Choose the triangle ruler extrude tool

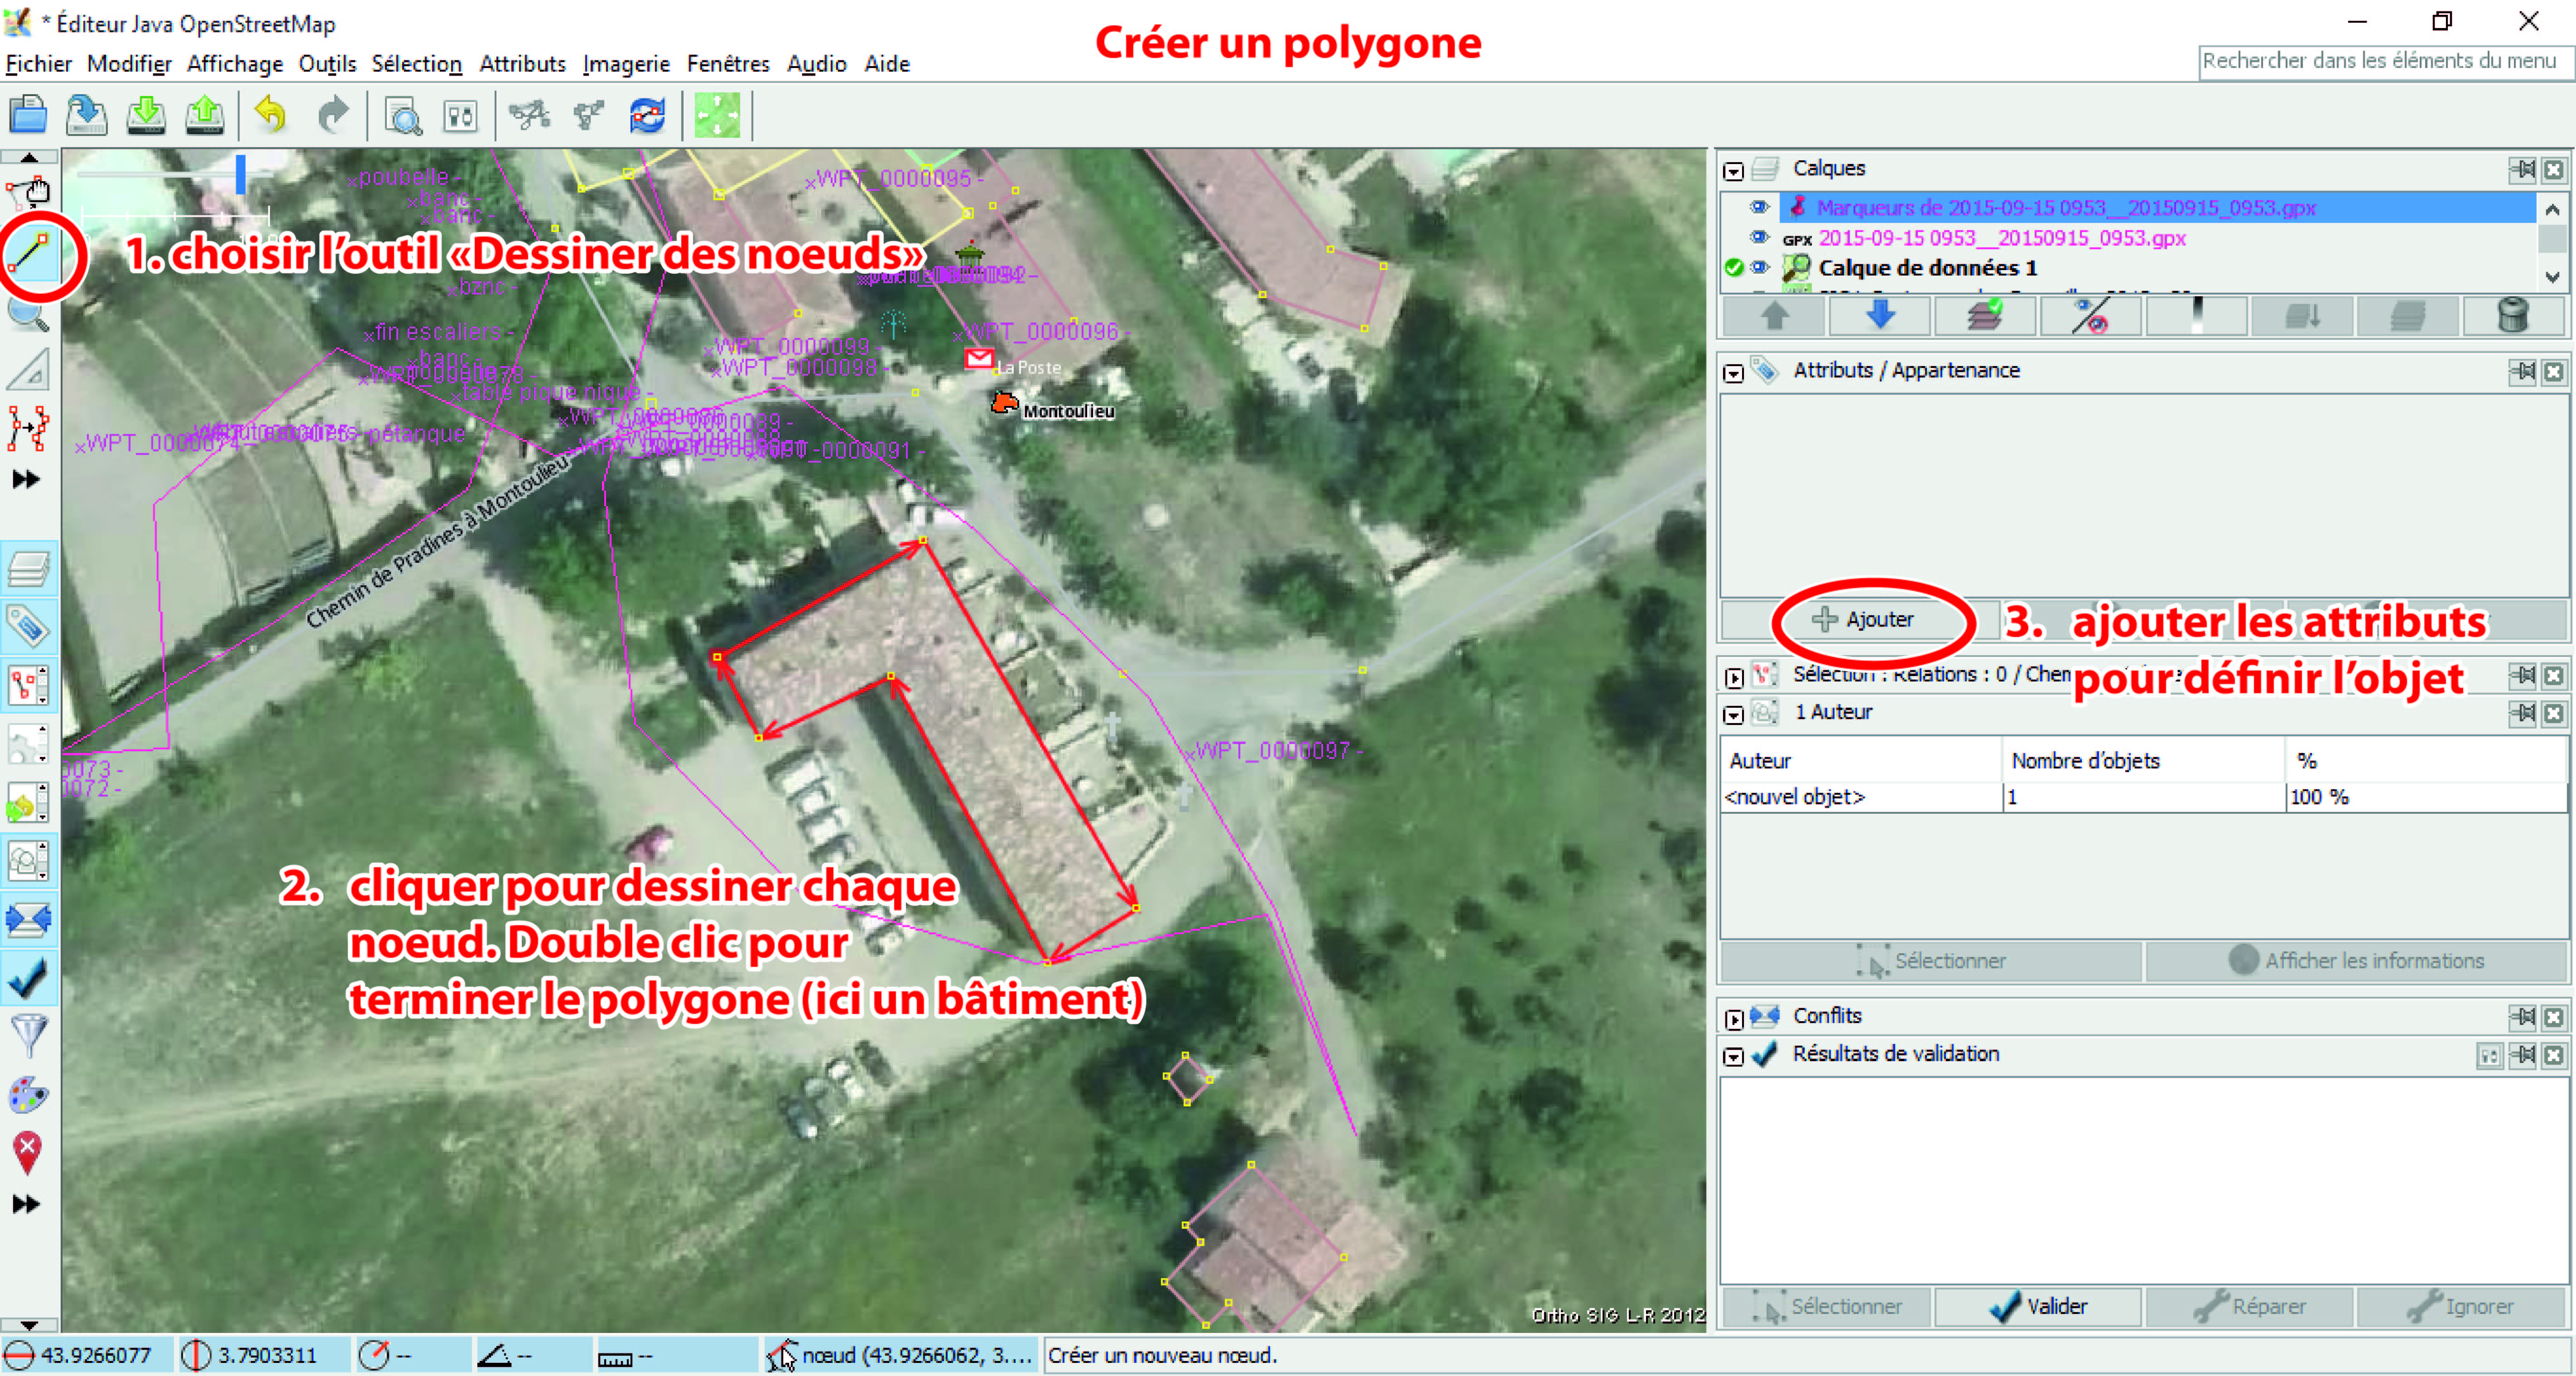pos(29,371)
